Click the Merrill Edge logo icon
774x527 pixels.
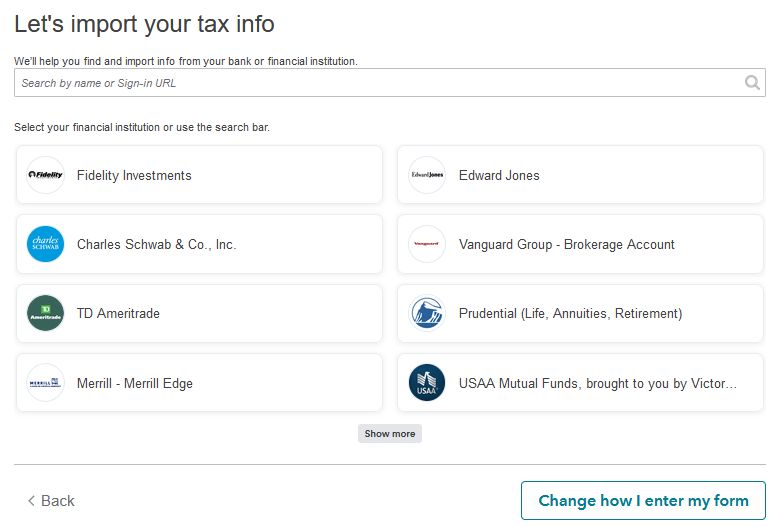tap(45, 383)
